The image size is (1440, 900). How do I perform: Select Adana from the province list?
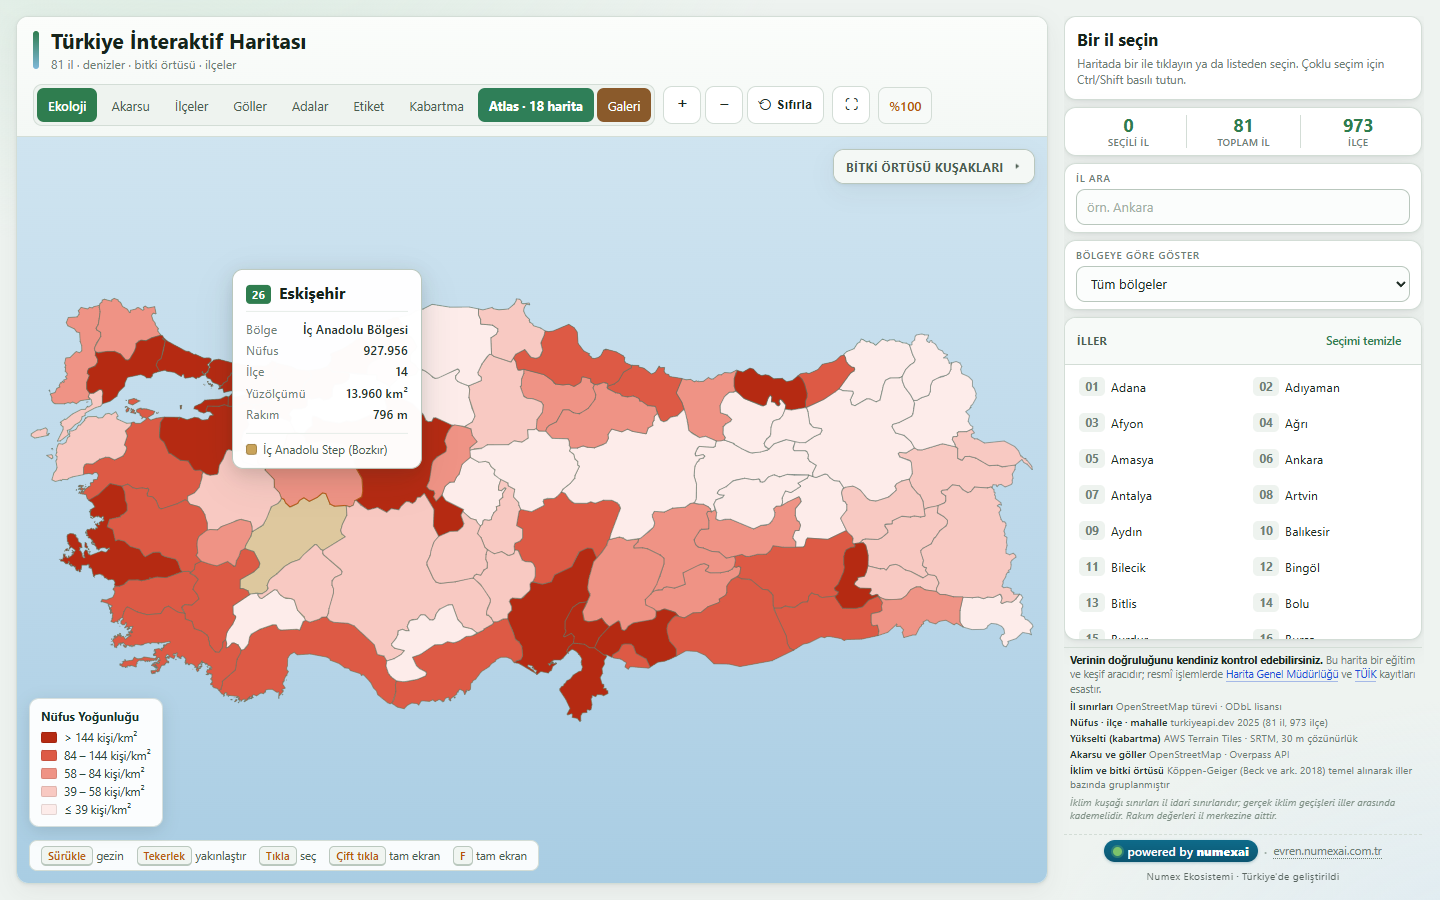coord(1156,387)
